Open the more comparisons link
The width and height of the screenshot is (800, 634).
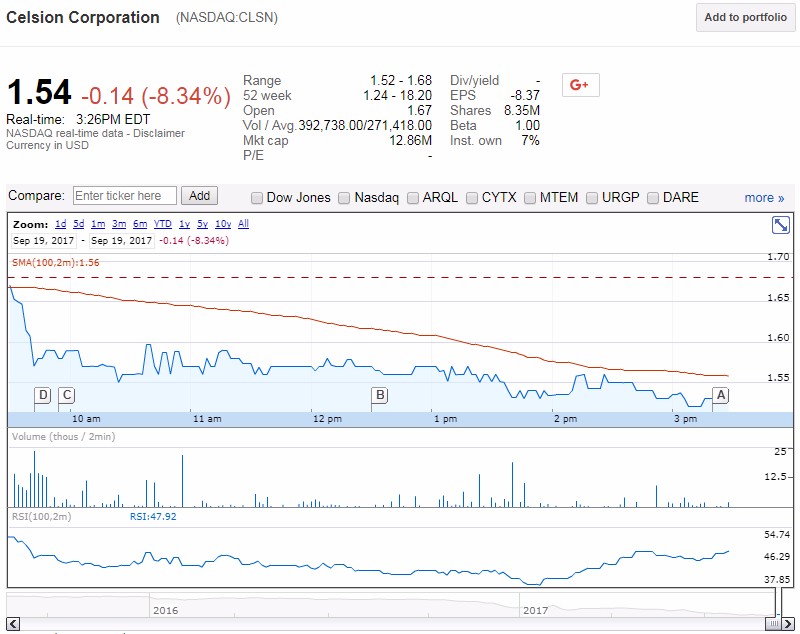click(764, 198)
